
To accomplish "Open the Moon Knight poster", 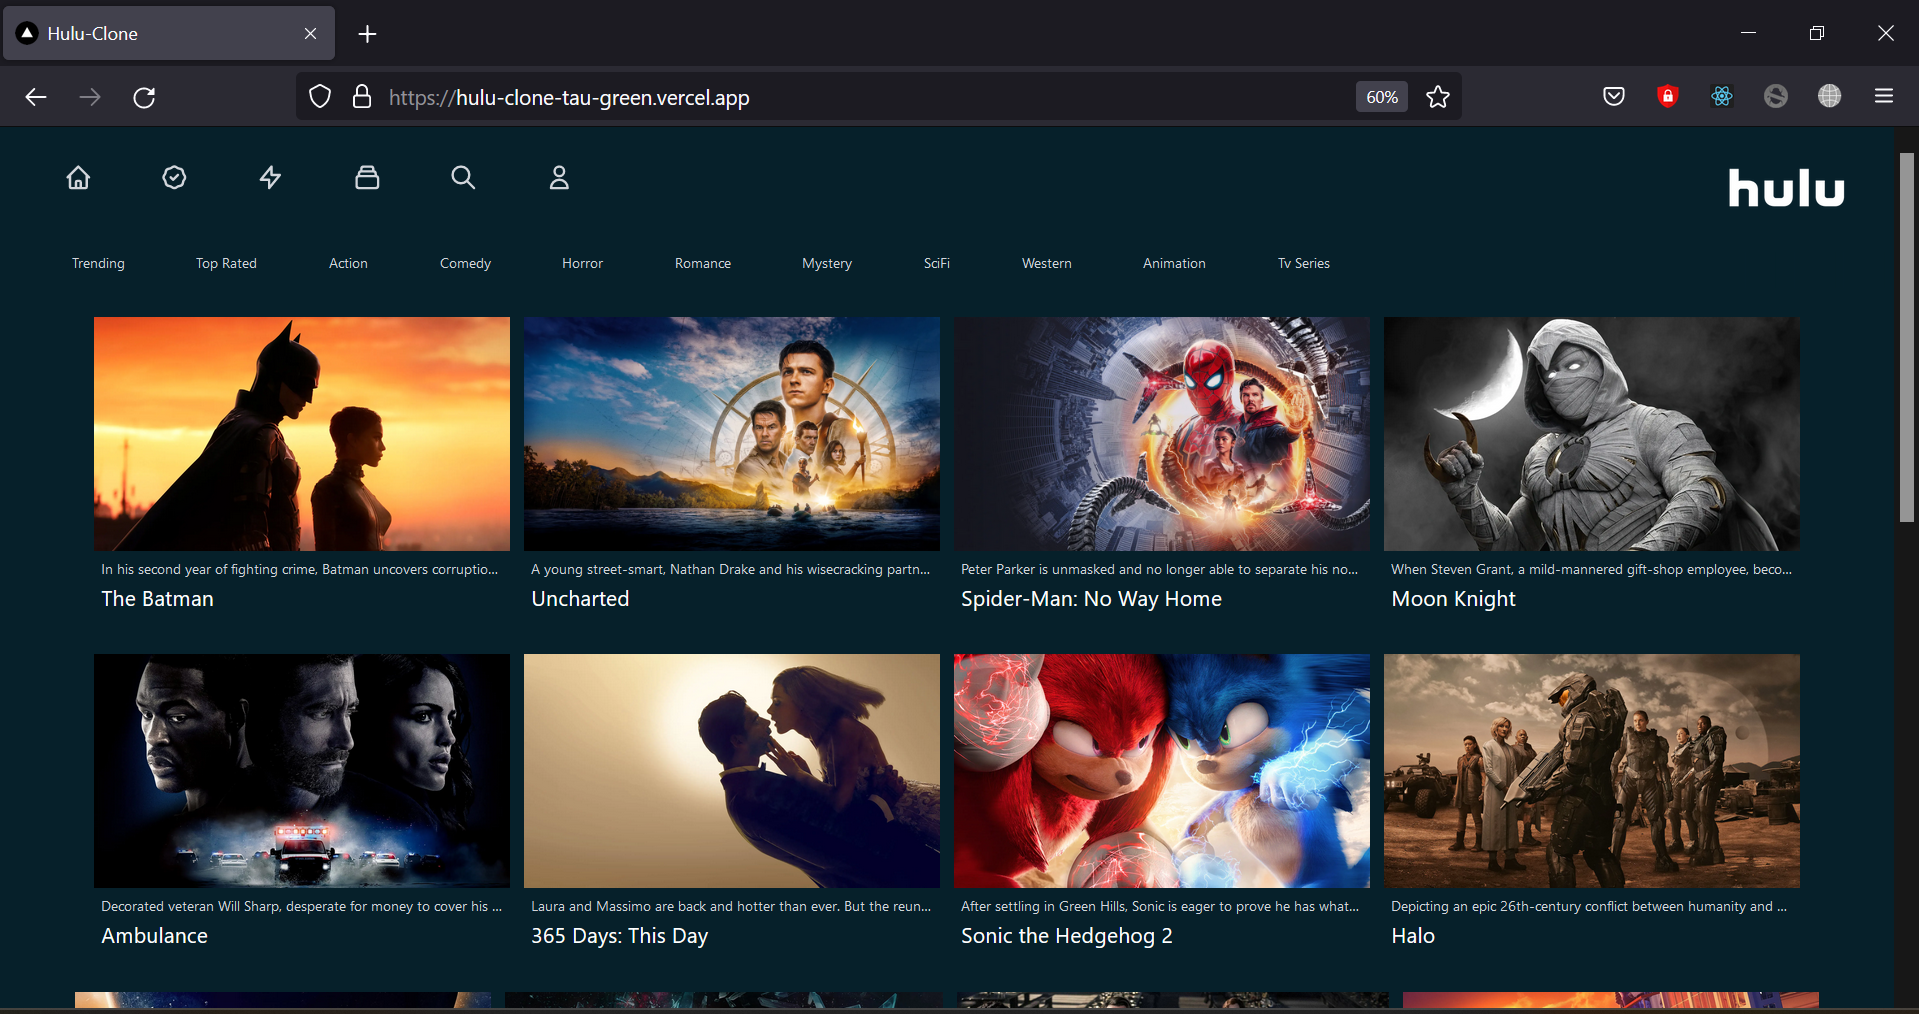I will click(1591, 434).
